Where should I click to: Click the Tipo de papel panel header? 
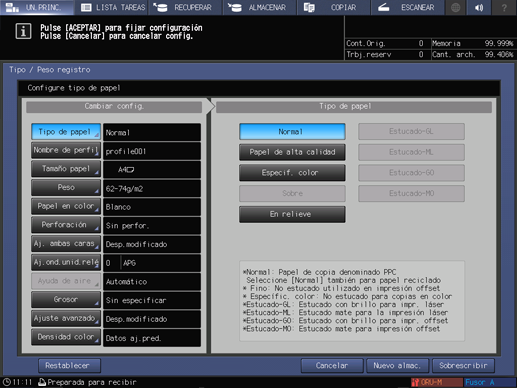click(x=354, y=107)
